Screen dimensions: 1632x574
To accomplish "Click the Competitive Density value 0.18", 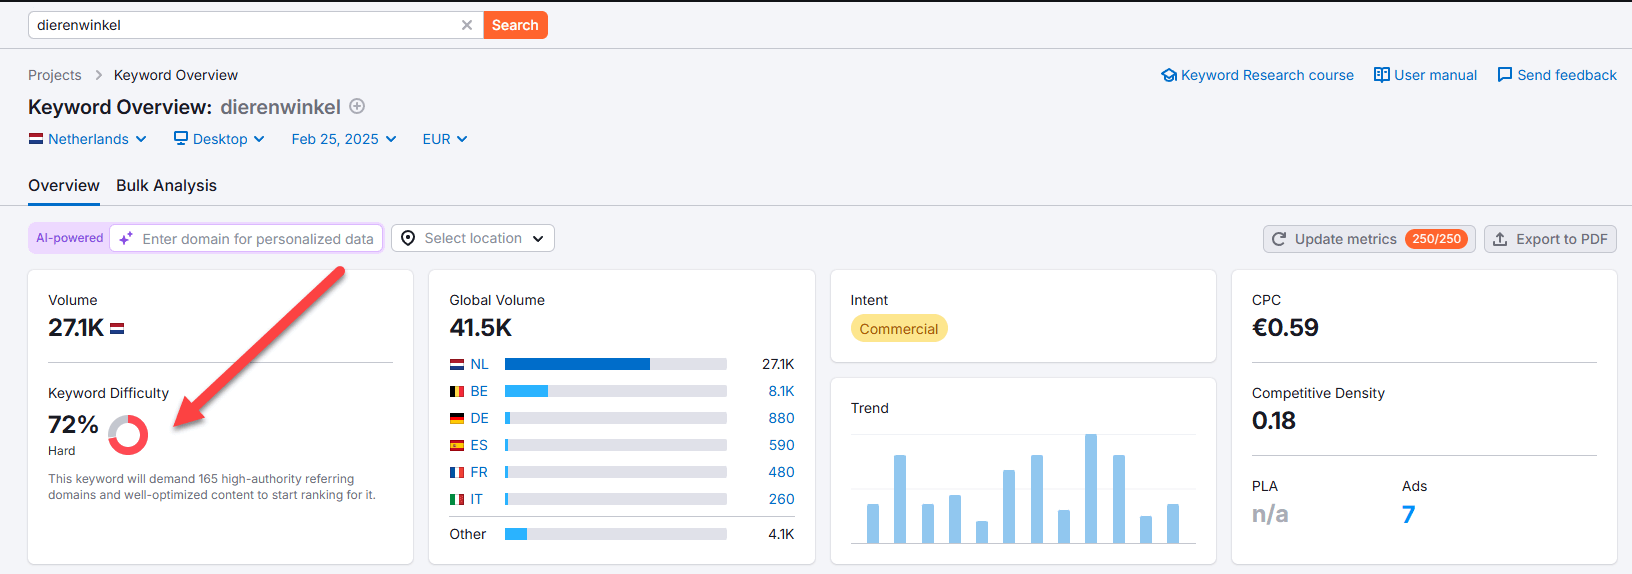I will [x=1274, y=420].
